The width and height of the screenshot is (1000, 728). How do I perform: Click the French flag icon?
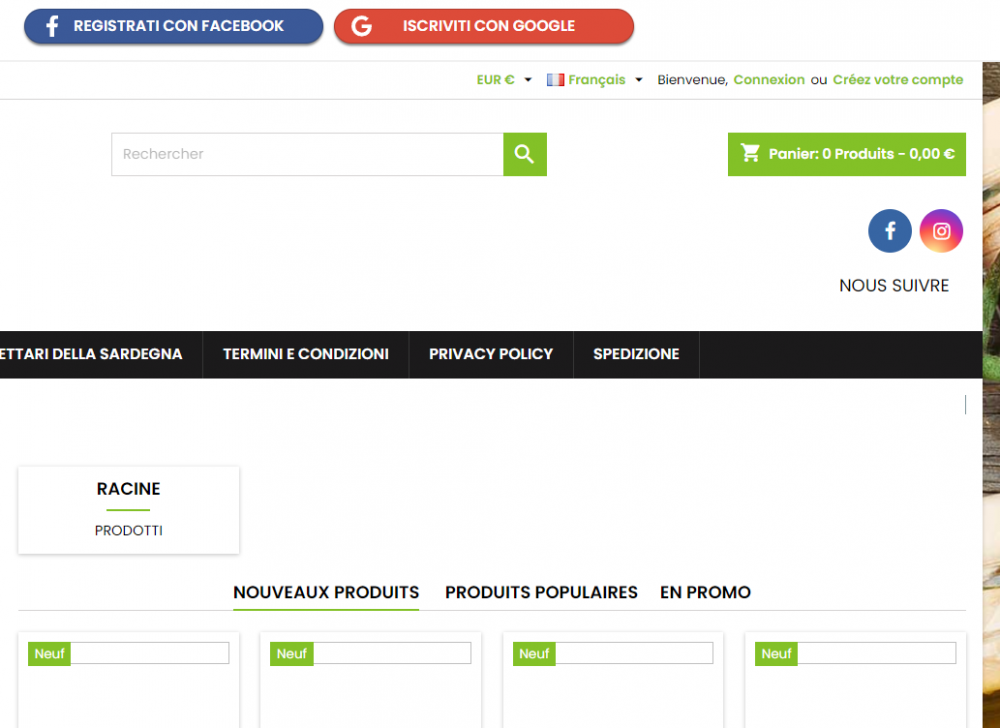pyautogui.click(x=555, y=79)
